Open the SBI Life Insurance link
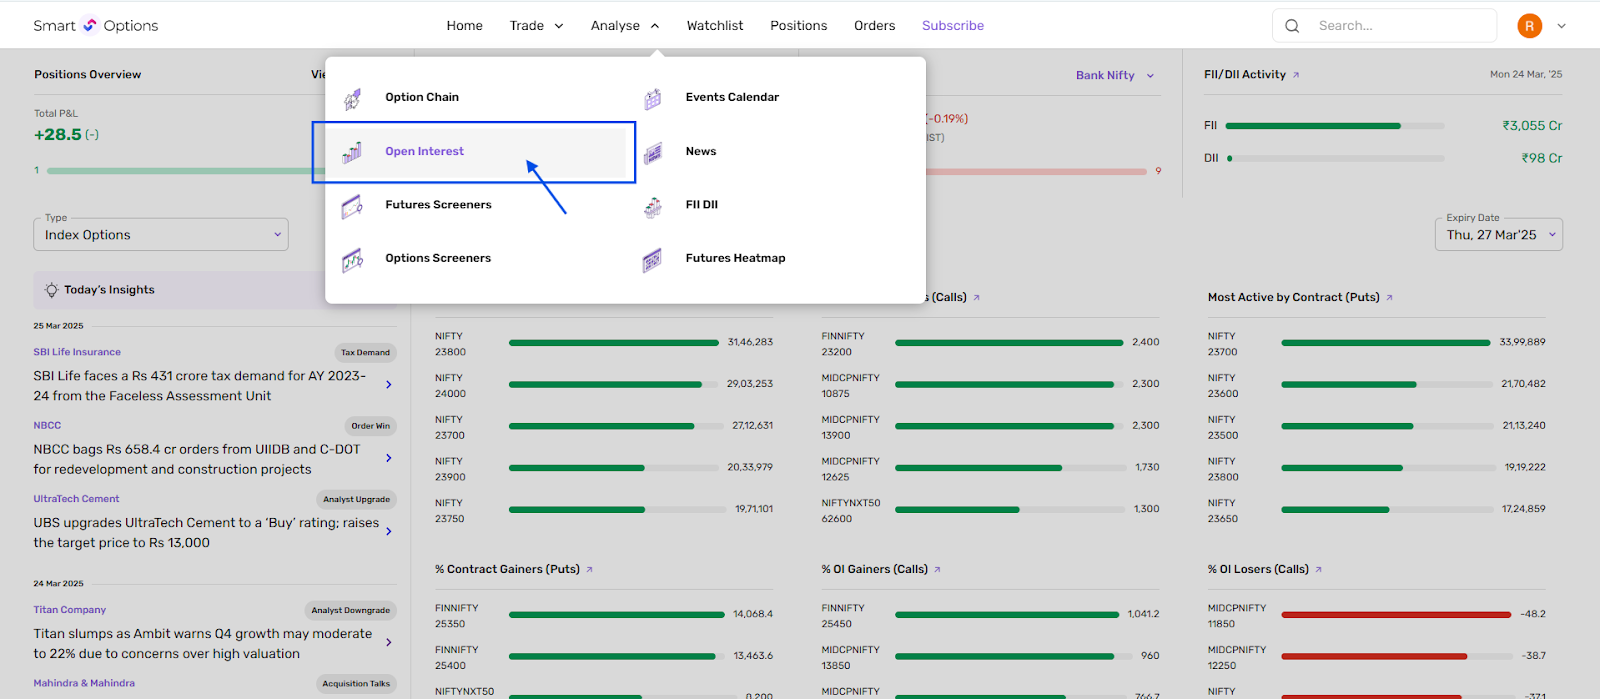Viewport: 1600px width, 699px height. click(x=77, y=352)
